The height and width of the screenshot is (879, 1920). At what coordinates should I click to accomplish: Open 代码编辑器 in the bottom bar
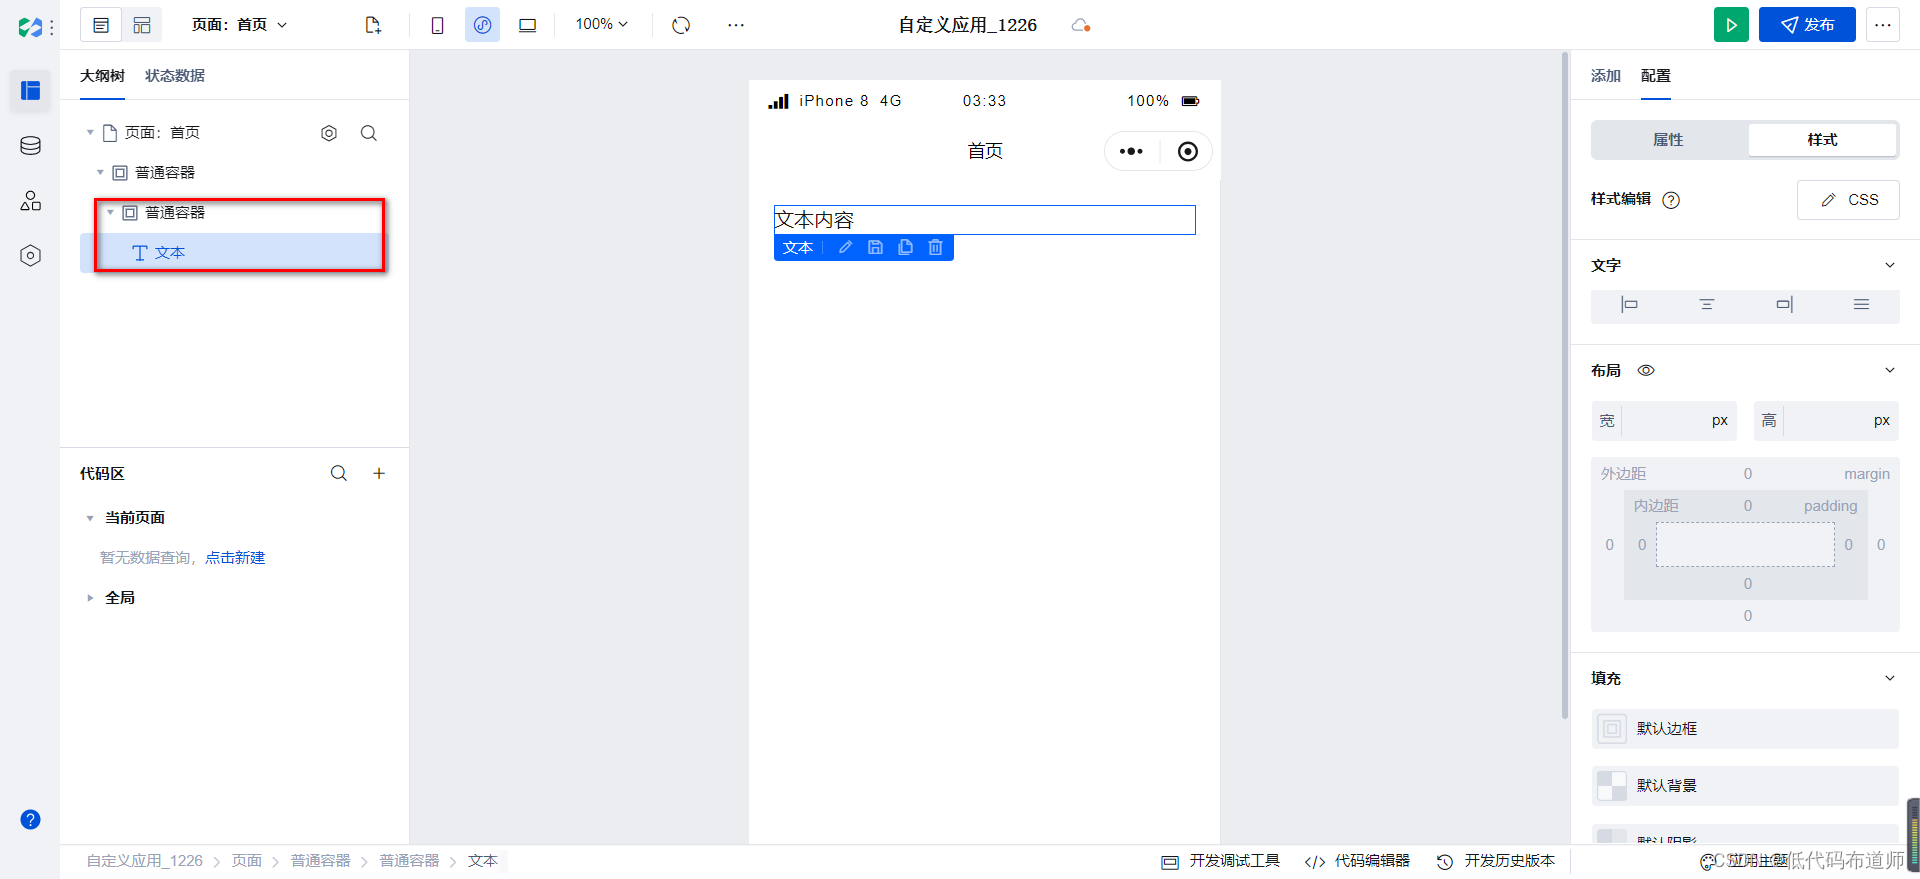pyautogui.click(x=1357, y=861)
